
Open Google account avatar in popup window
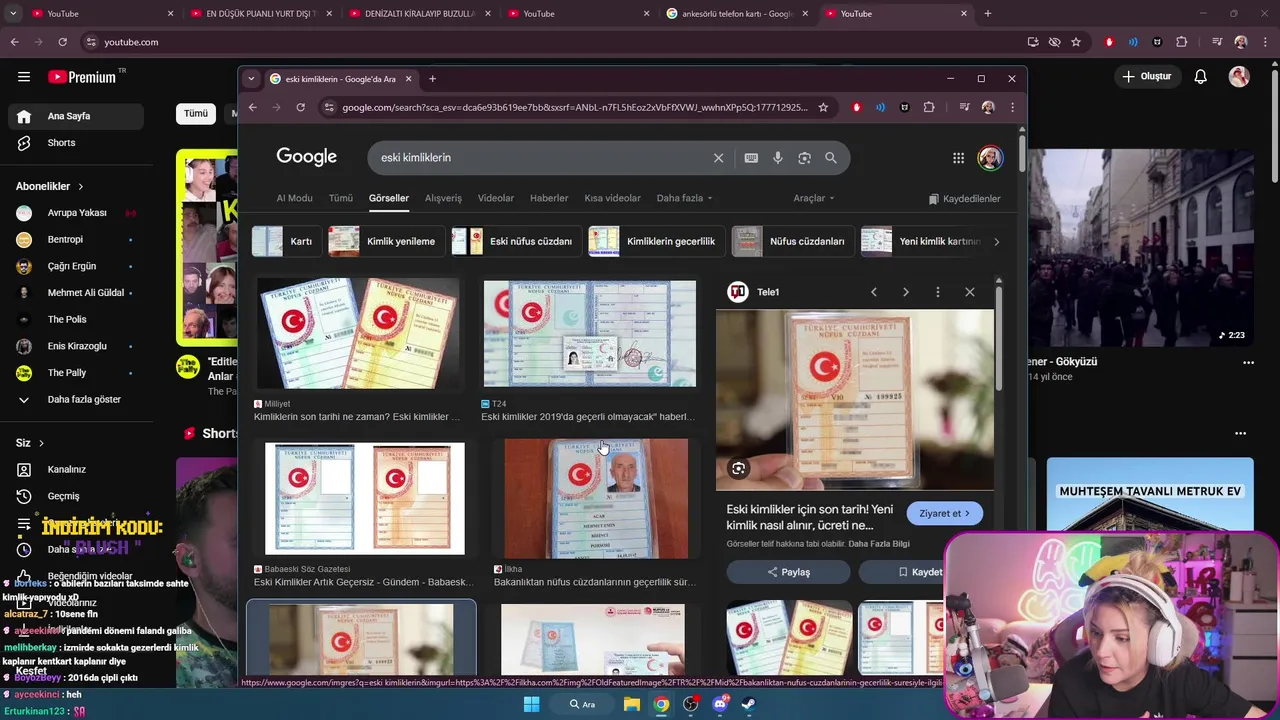(x=990, y=158)
